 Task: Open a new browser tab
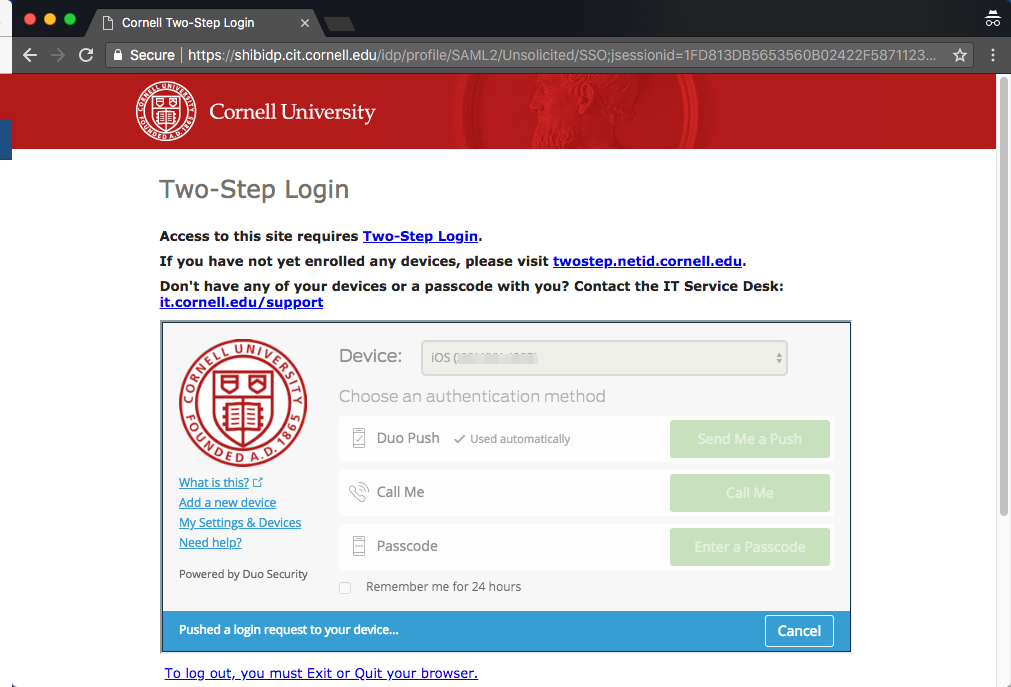(x=339, y=24)
